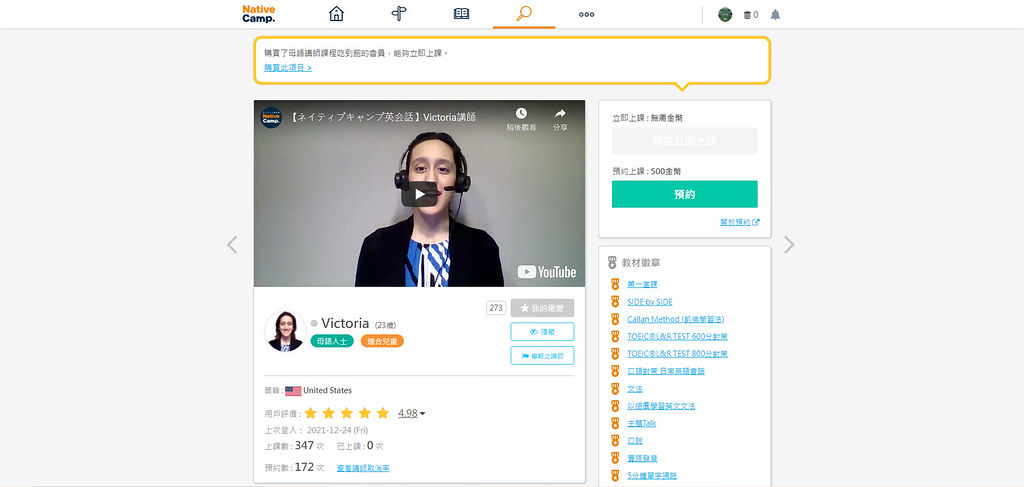Select the magnifier search tab

tap(524, 13)
